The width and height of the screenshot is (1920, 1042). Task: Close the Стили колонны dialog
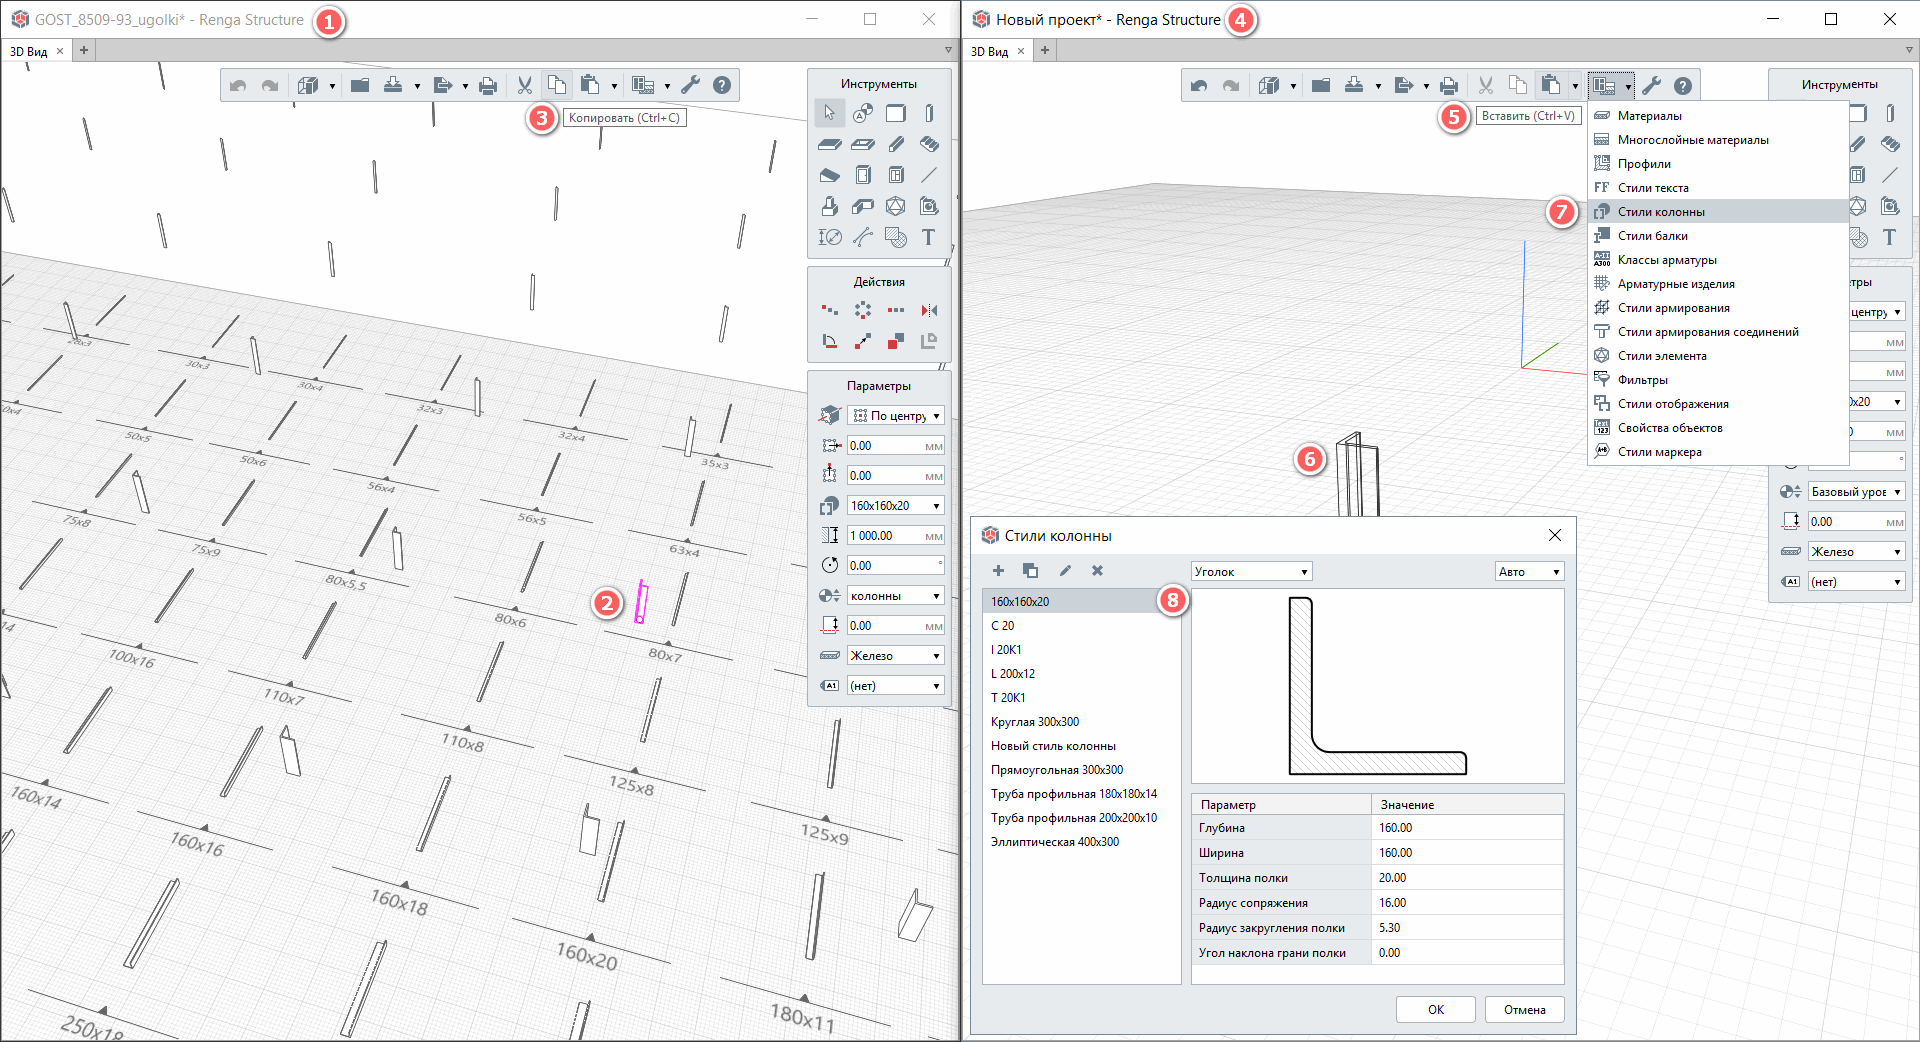point(1555,536)
